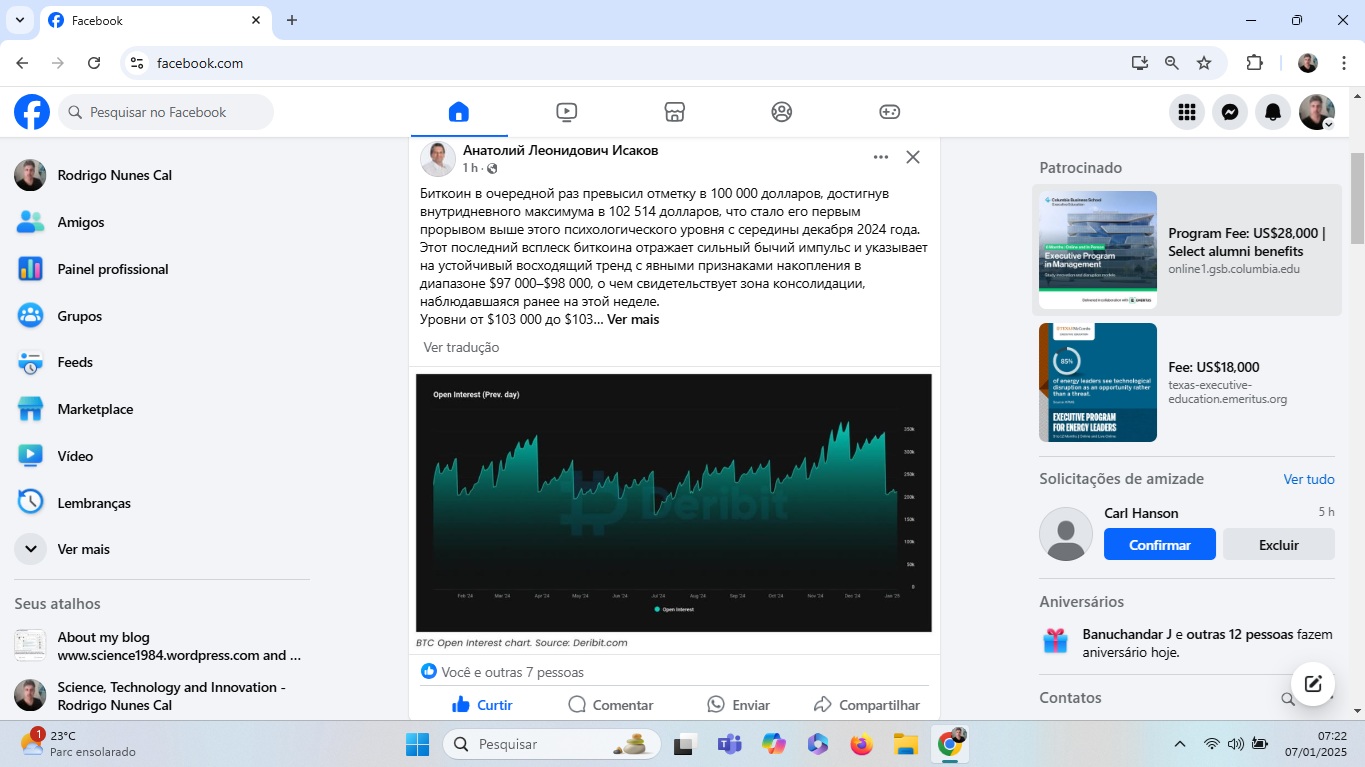Viewport: 1365px width, 767px height.
Task: Confirm Carl Hanson's friend request
Action: 1160,545
